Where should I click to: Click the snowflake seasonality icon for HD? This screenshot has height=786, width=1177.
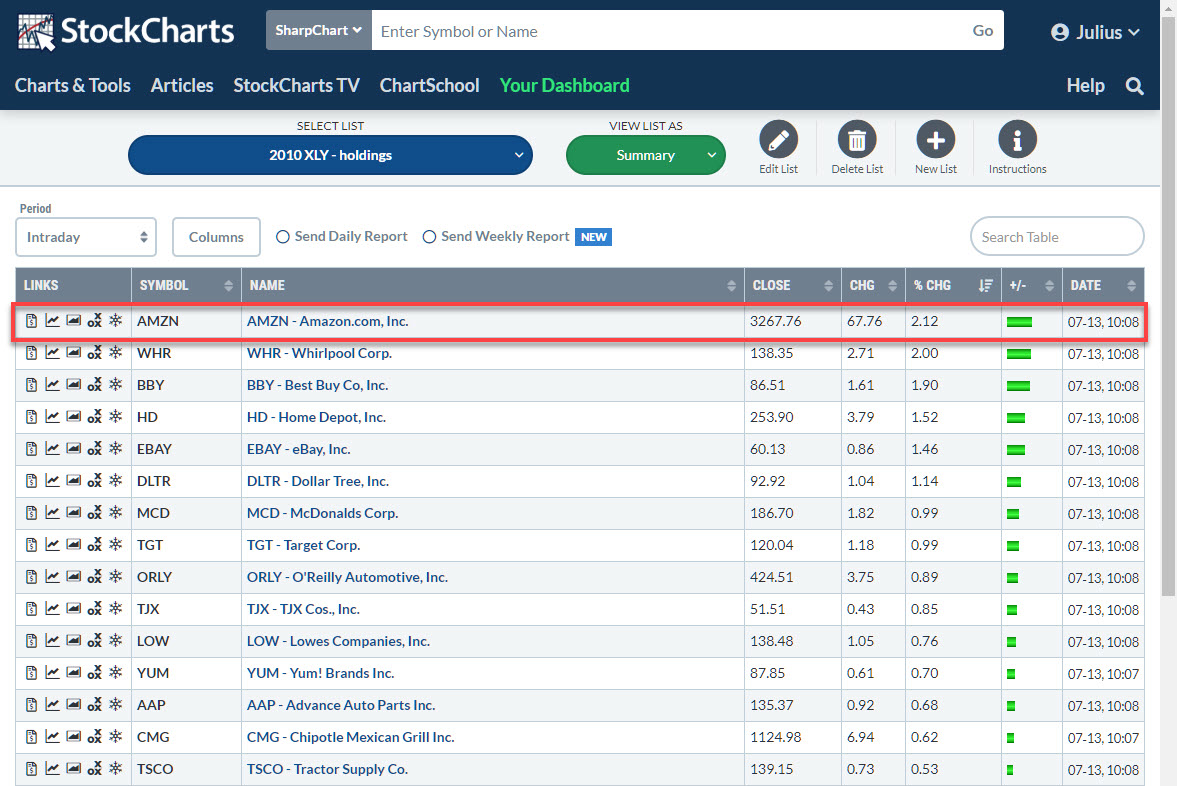[115, 417]
